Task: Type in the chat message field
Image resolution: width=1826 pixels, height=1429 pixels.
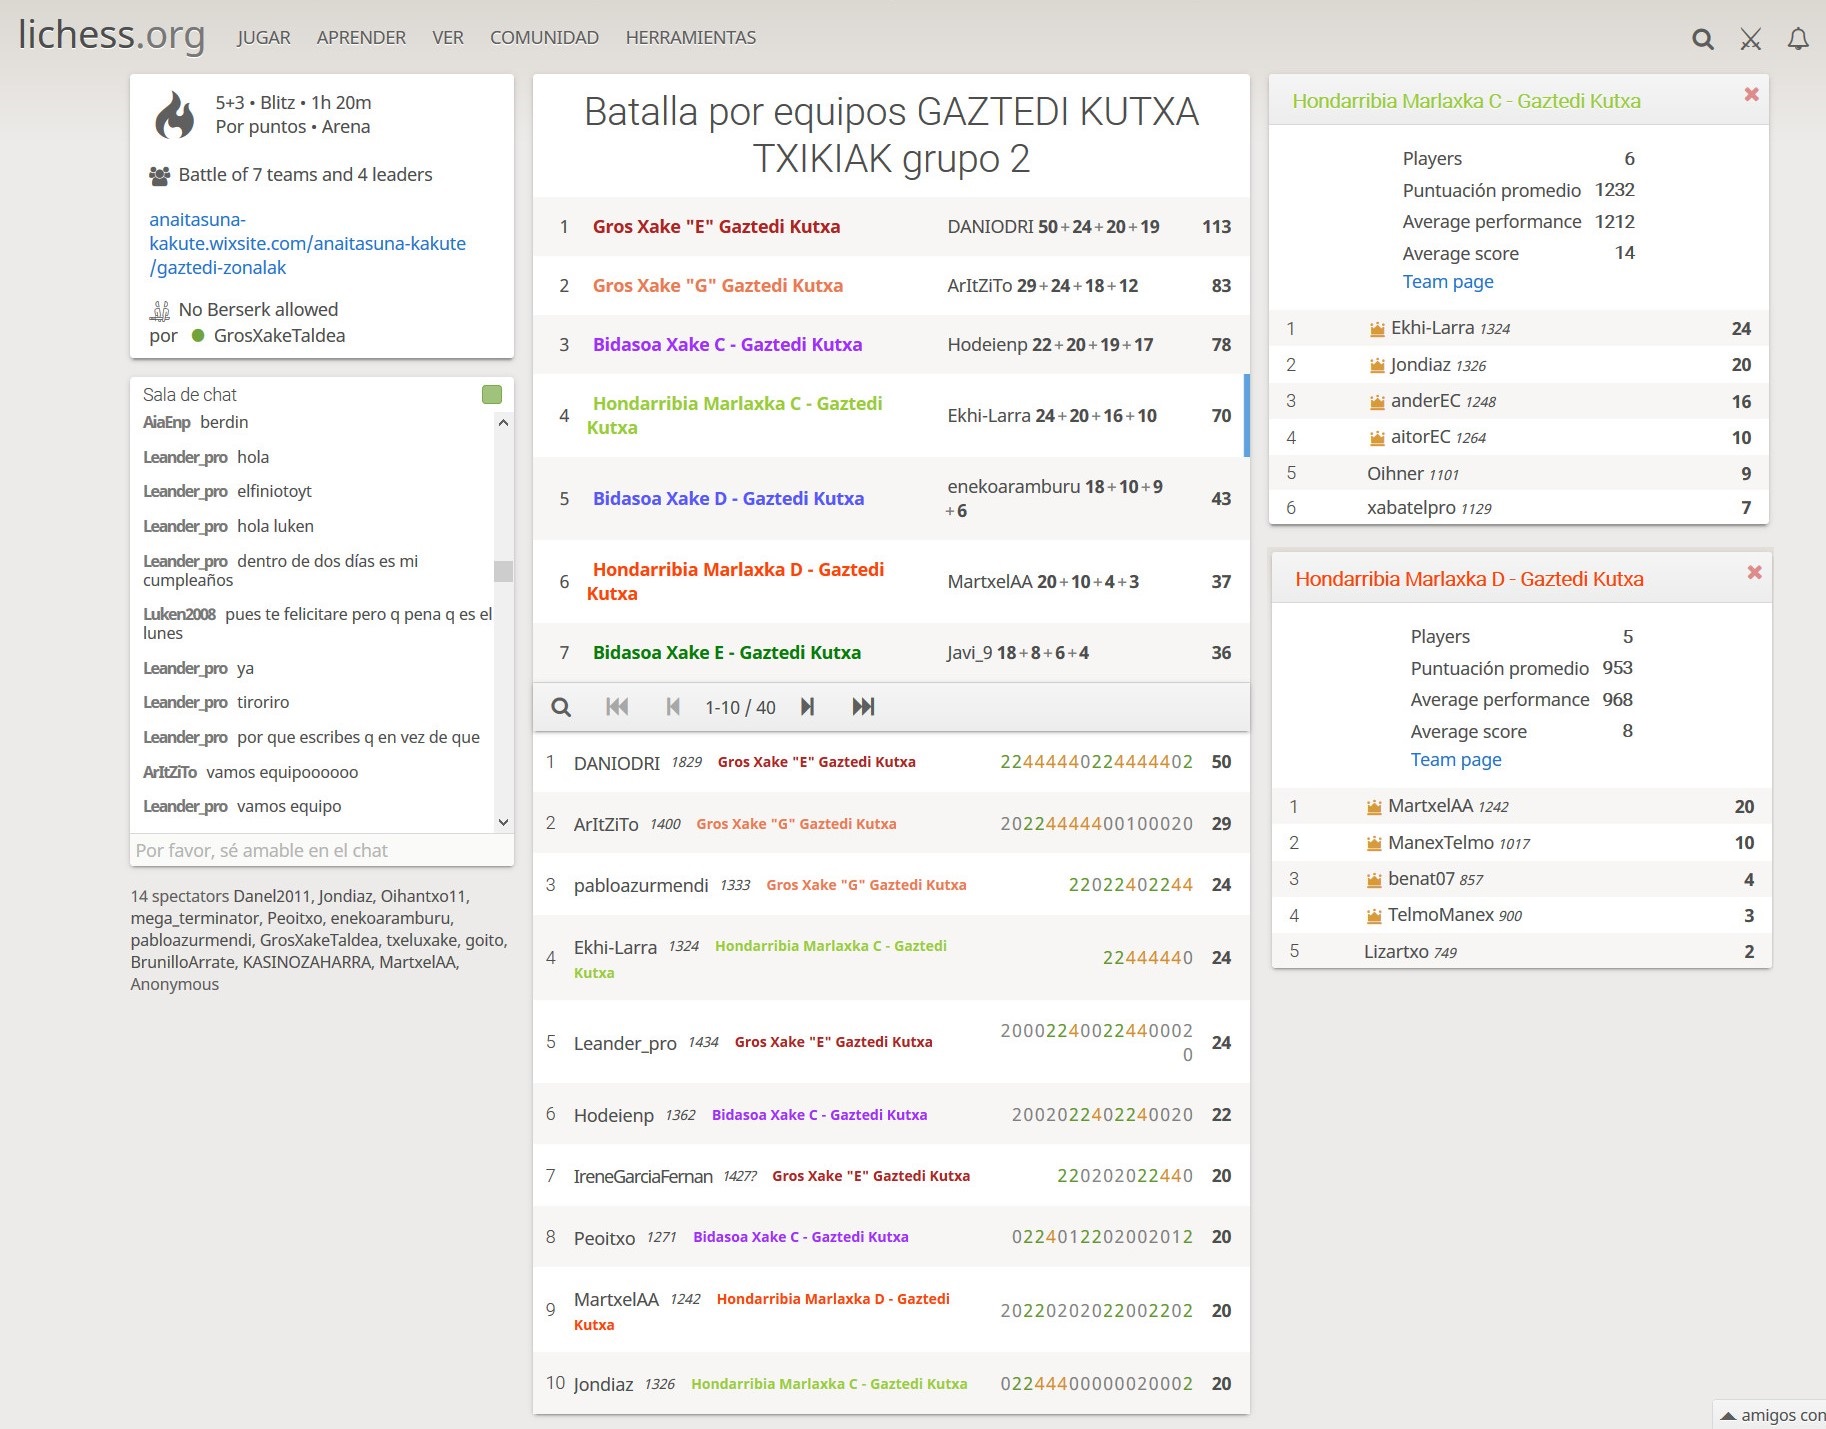Action: pos(321,850)
